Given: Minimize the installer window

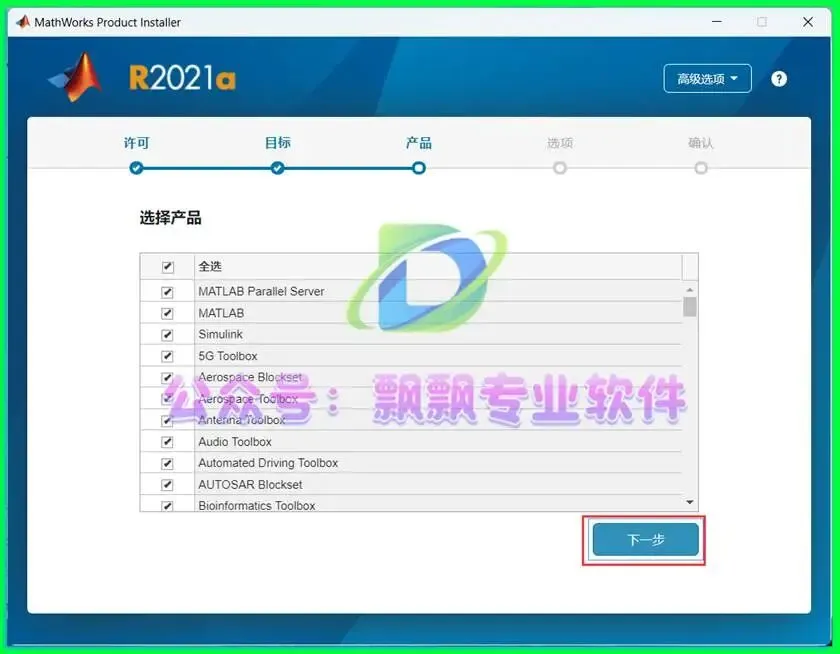Looking at the screenshot, I should (716, 22).
